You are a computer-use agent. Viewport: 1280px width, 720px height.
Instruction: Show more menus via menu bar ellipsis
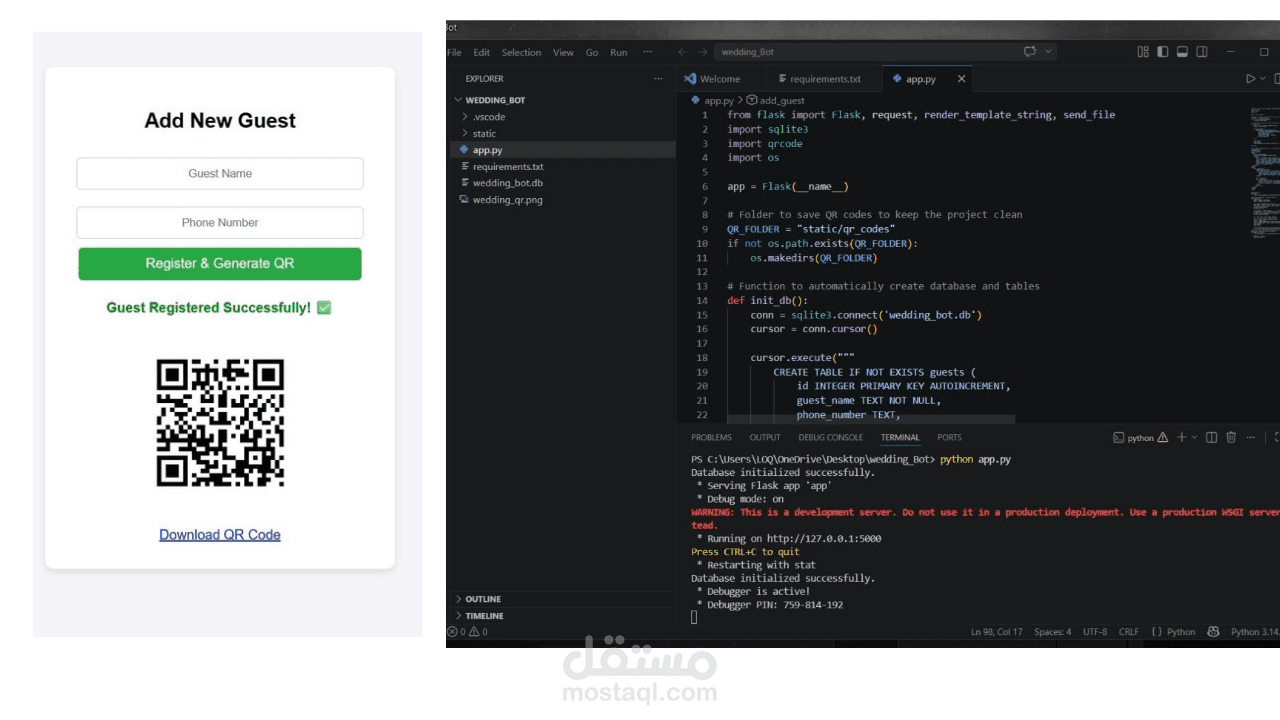(647, 52)
